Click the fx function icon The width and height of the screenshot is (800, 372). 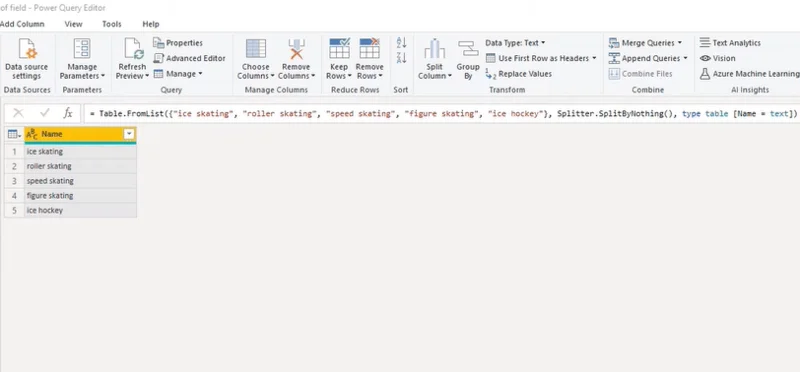point(68,113)
